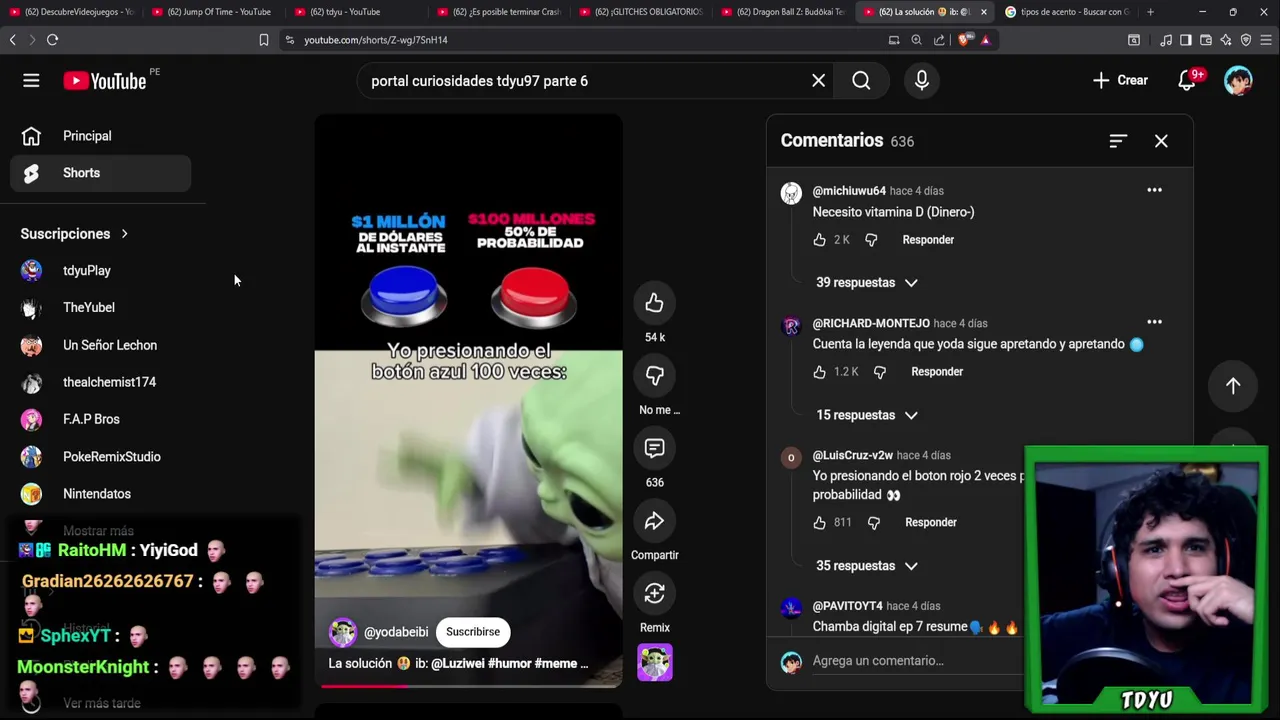Open the notifications bell
Viewport: 1280px width, 720px height.
[x=1187, y=81]
